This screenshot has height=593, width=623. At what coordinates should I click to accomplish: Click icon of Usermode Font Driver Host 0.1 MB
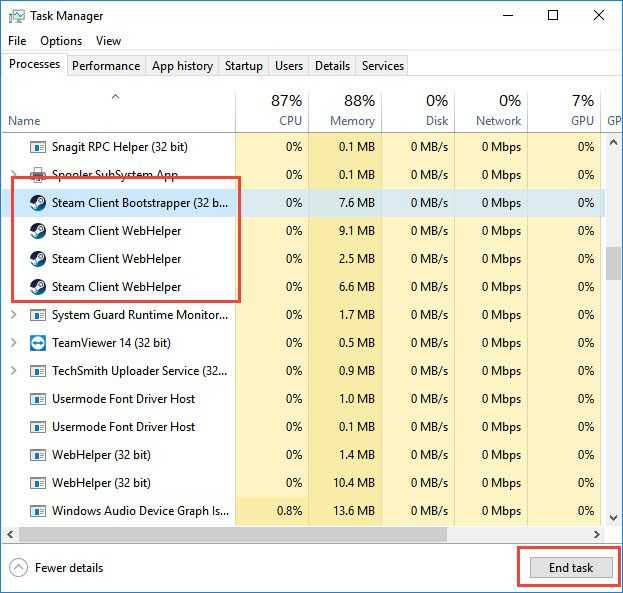(38, 427)
